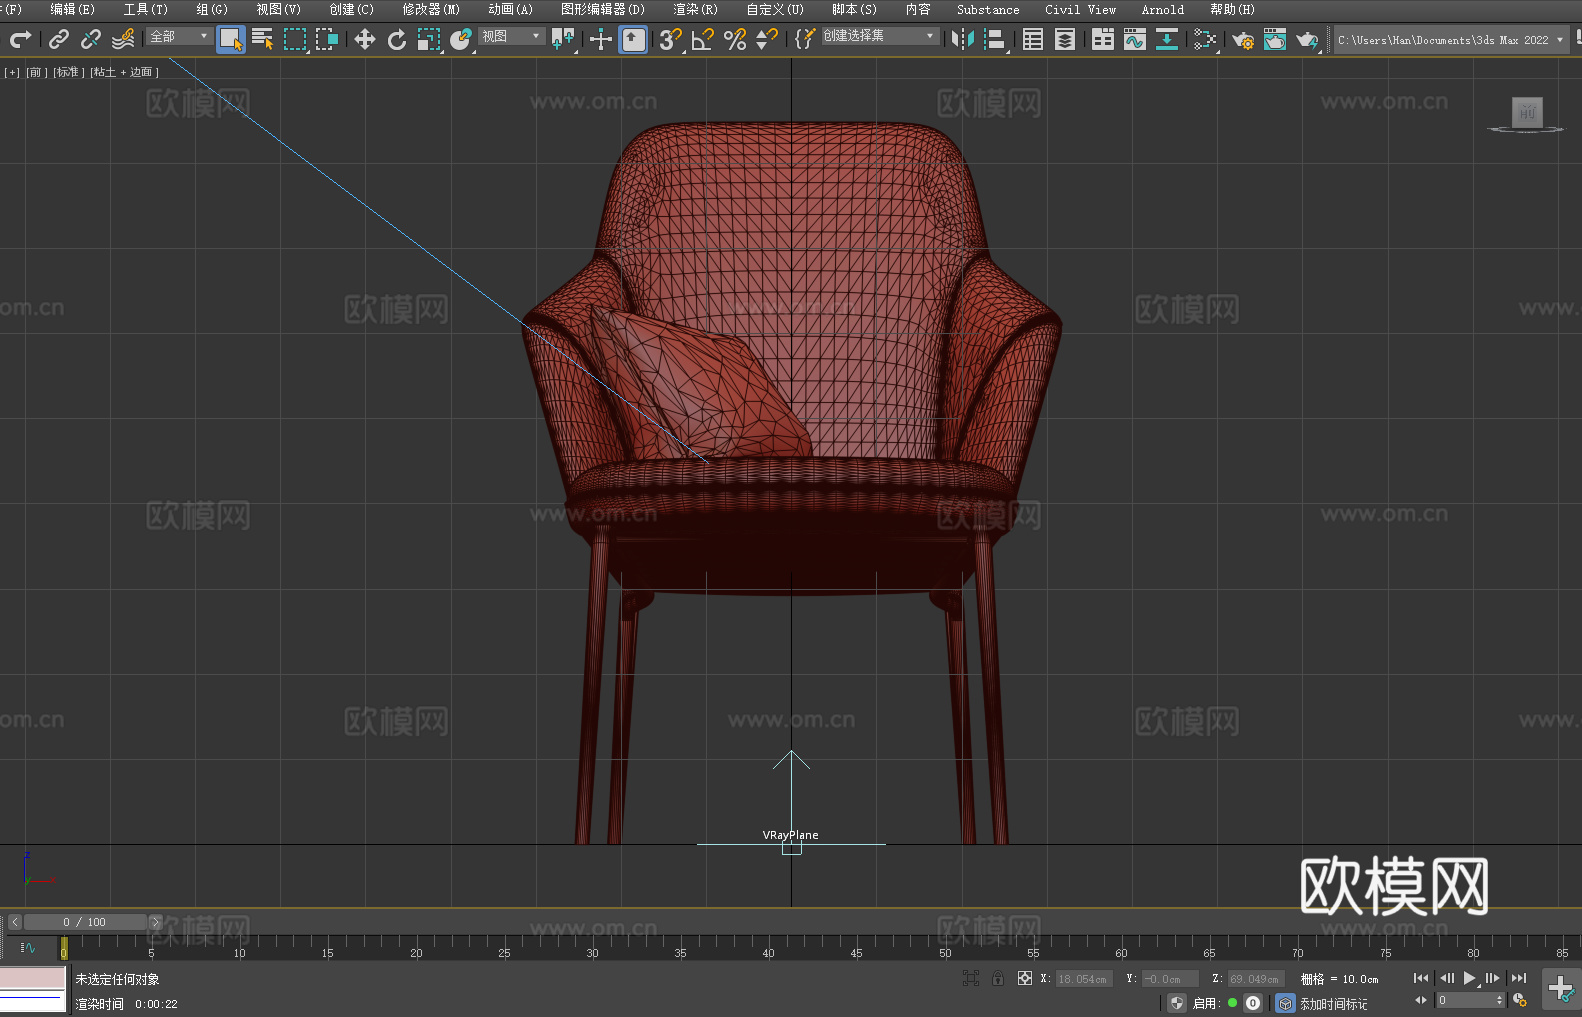This screenshot has width=1582, height=1017.
Task: Click the [标准] viewport shading label
Action: (x=68, y=72)
